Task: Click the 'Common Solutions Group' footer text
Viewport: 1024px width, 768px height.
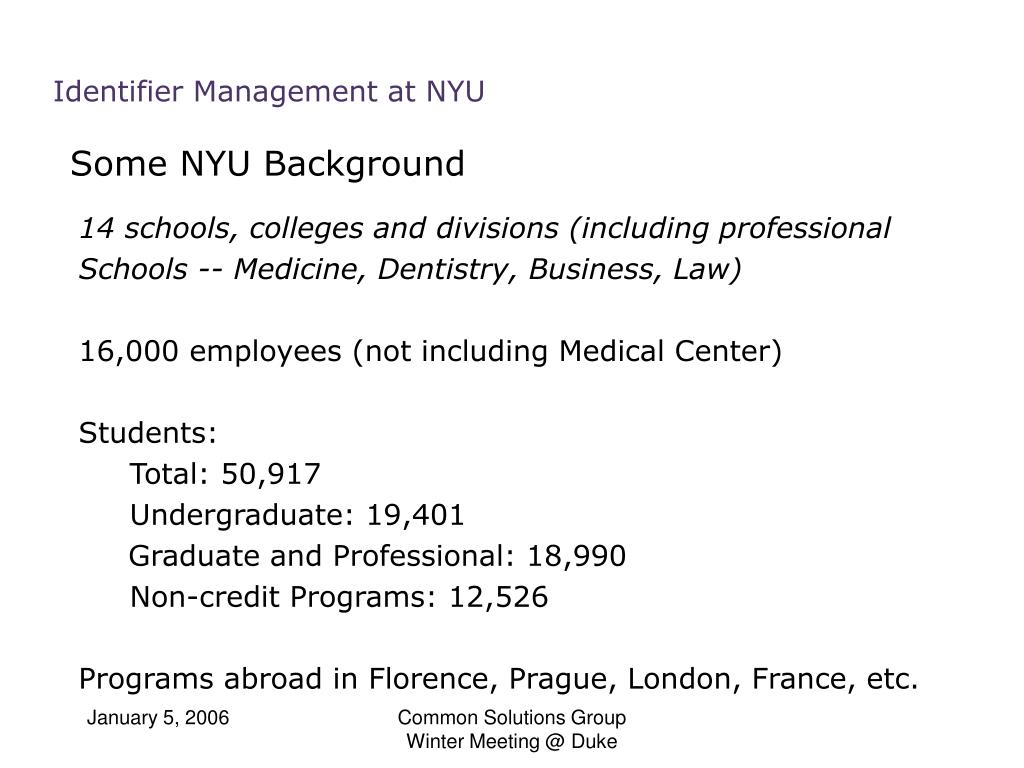Action: click(511, 718)
